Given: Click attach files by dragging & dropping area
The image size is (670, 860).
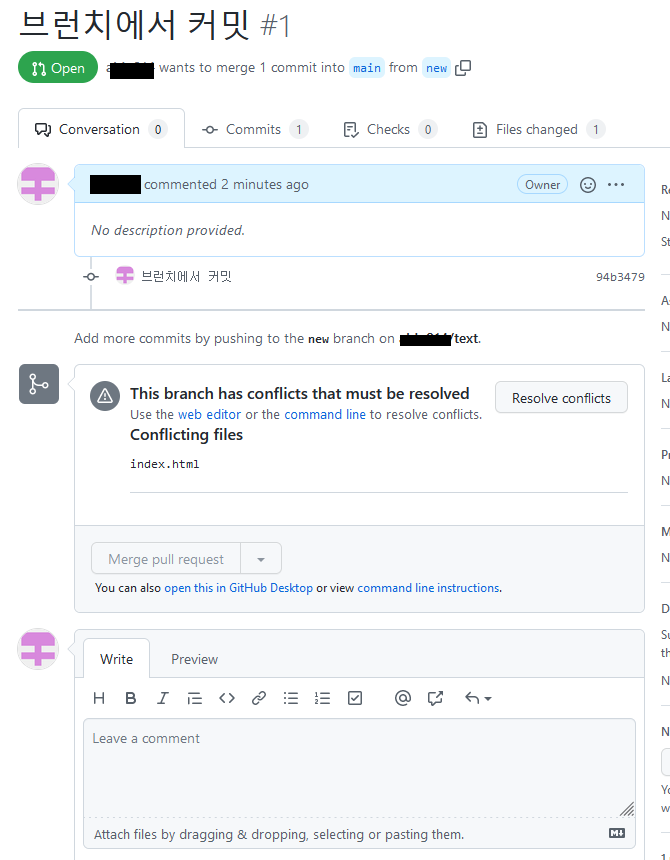Looking at the screenshot, I should pyautogui.click(x=359, y=833).
